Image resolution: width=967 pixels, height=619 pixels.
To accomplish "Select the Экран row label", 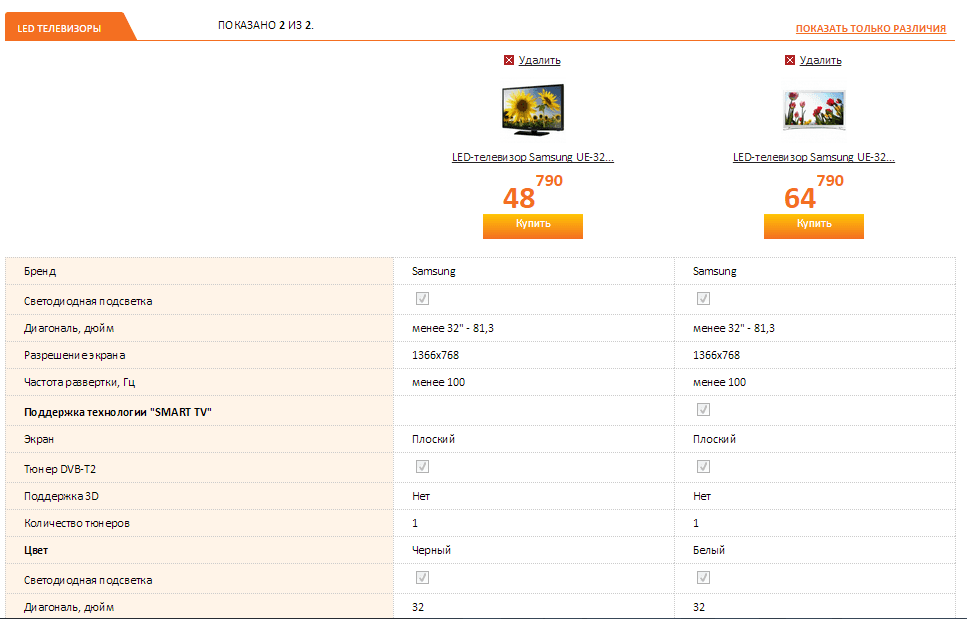I will [x=39, y=439].
